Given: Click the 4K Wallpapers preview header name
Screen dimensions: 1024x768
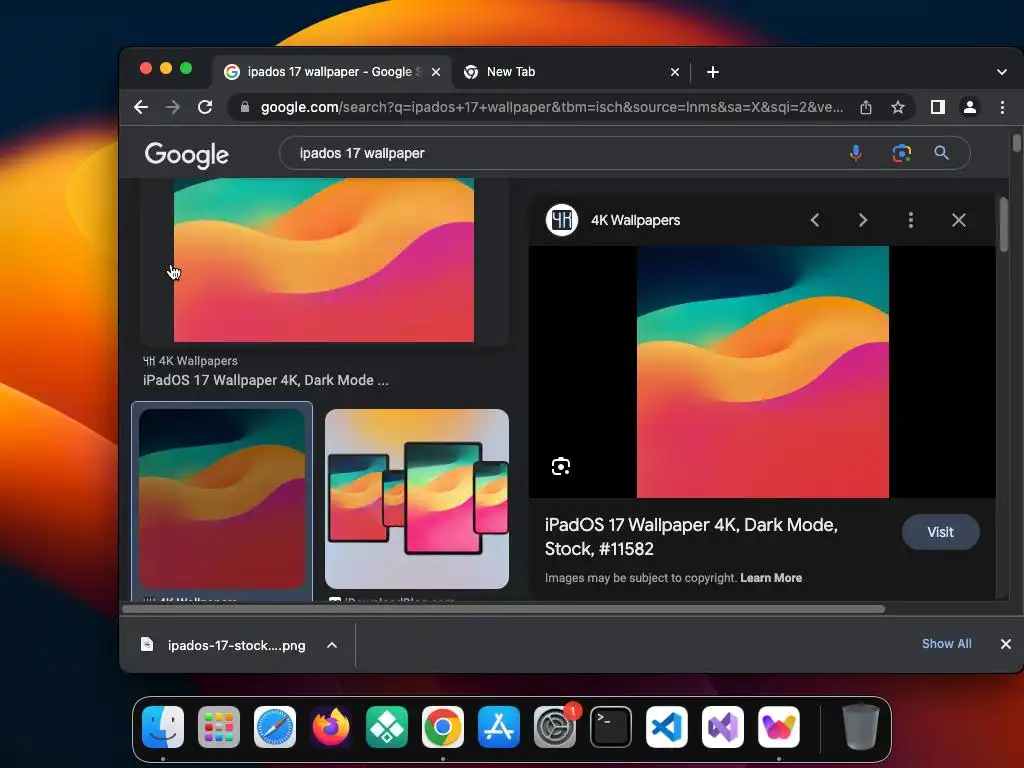Looking at the screenshot, I should click(635, 220).
